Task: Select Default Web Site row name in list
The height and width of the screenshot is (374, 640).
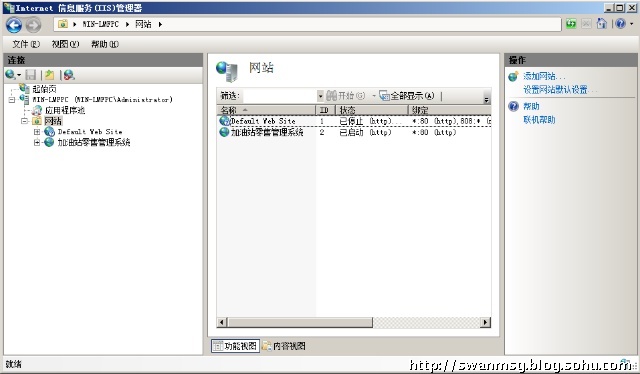Action: (263, 121)
